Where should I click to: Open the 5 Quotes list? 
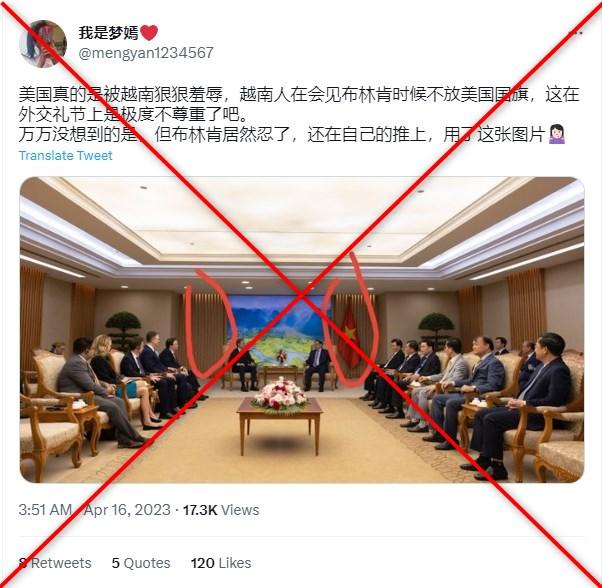coord(141,563)
